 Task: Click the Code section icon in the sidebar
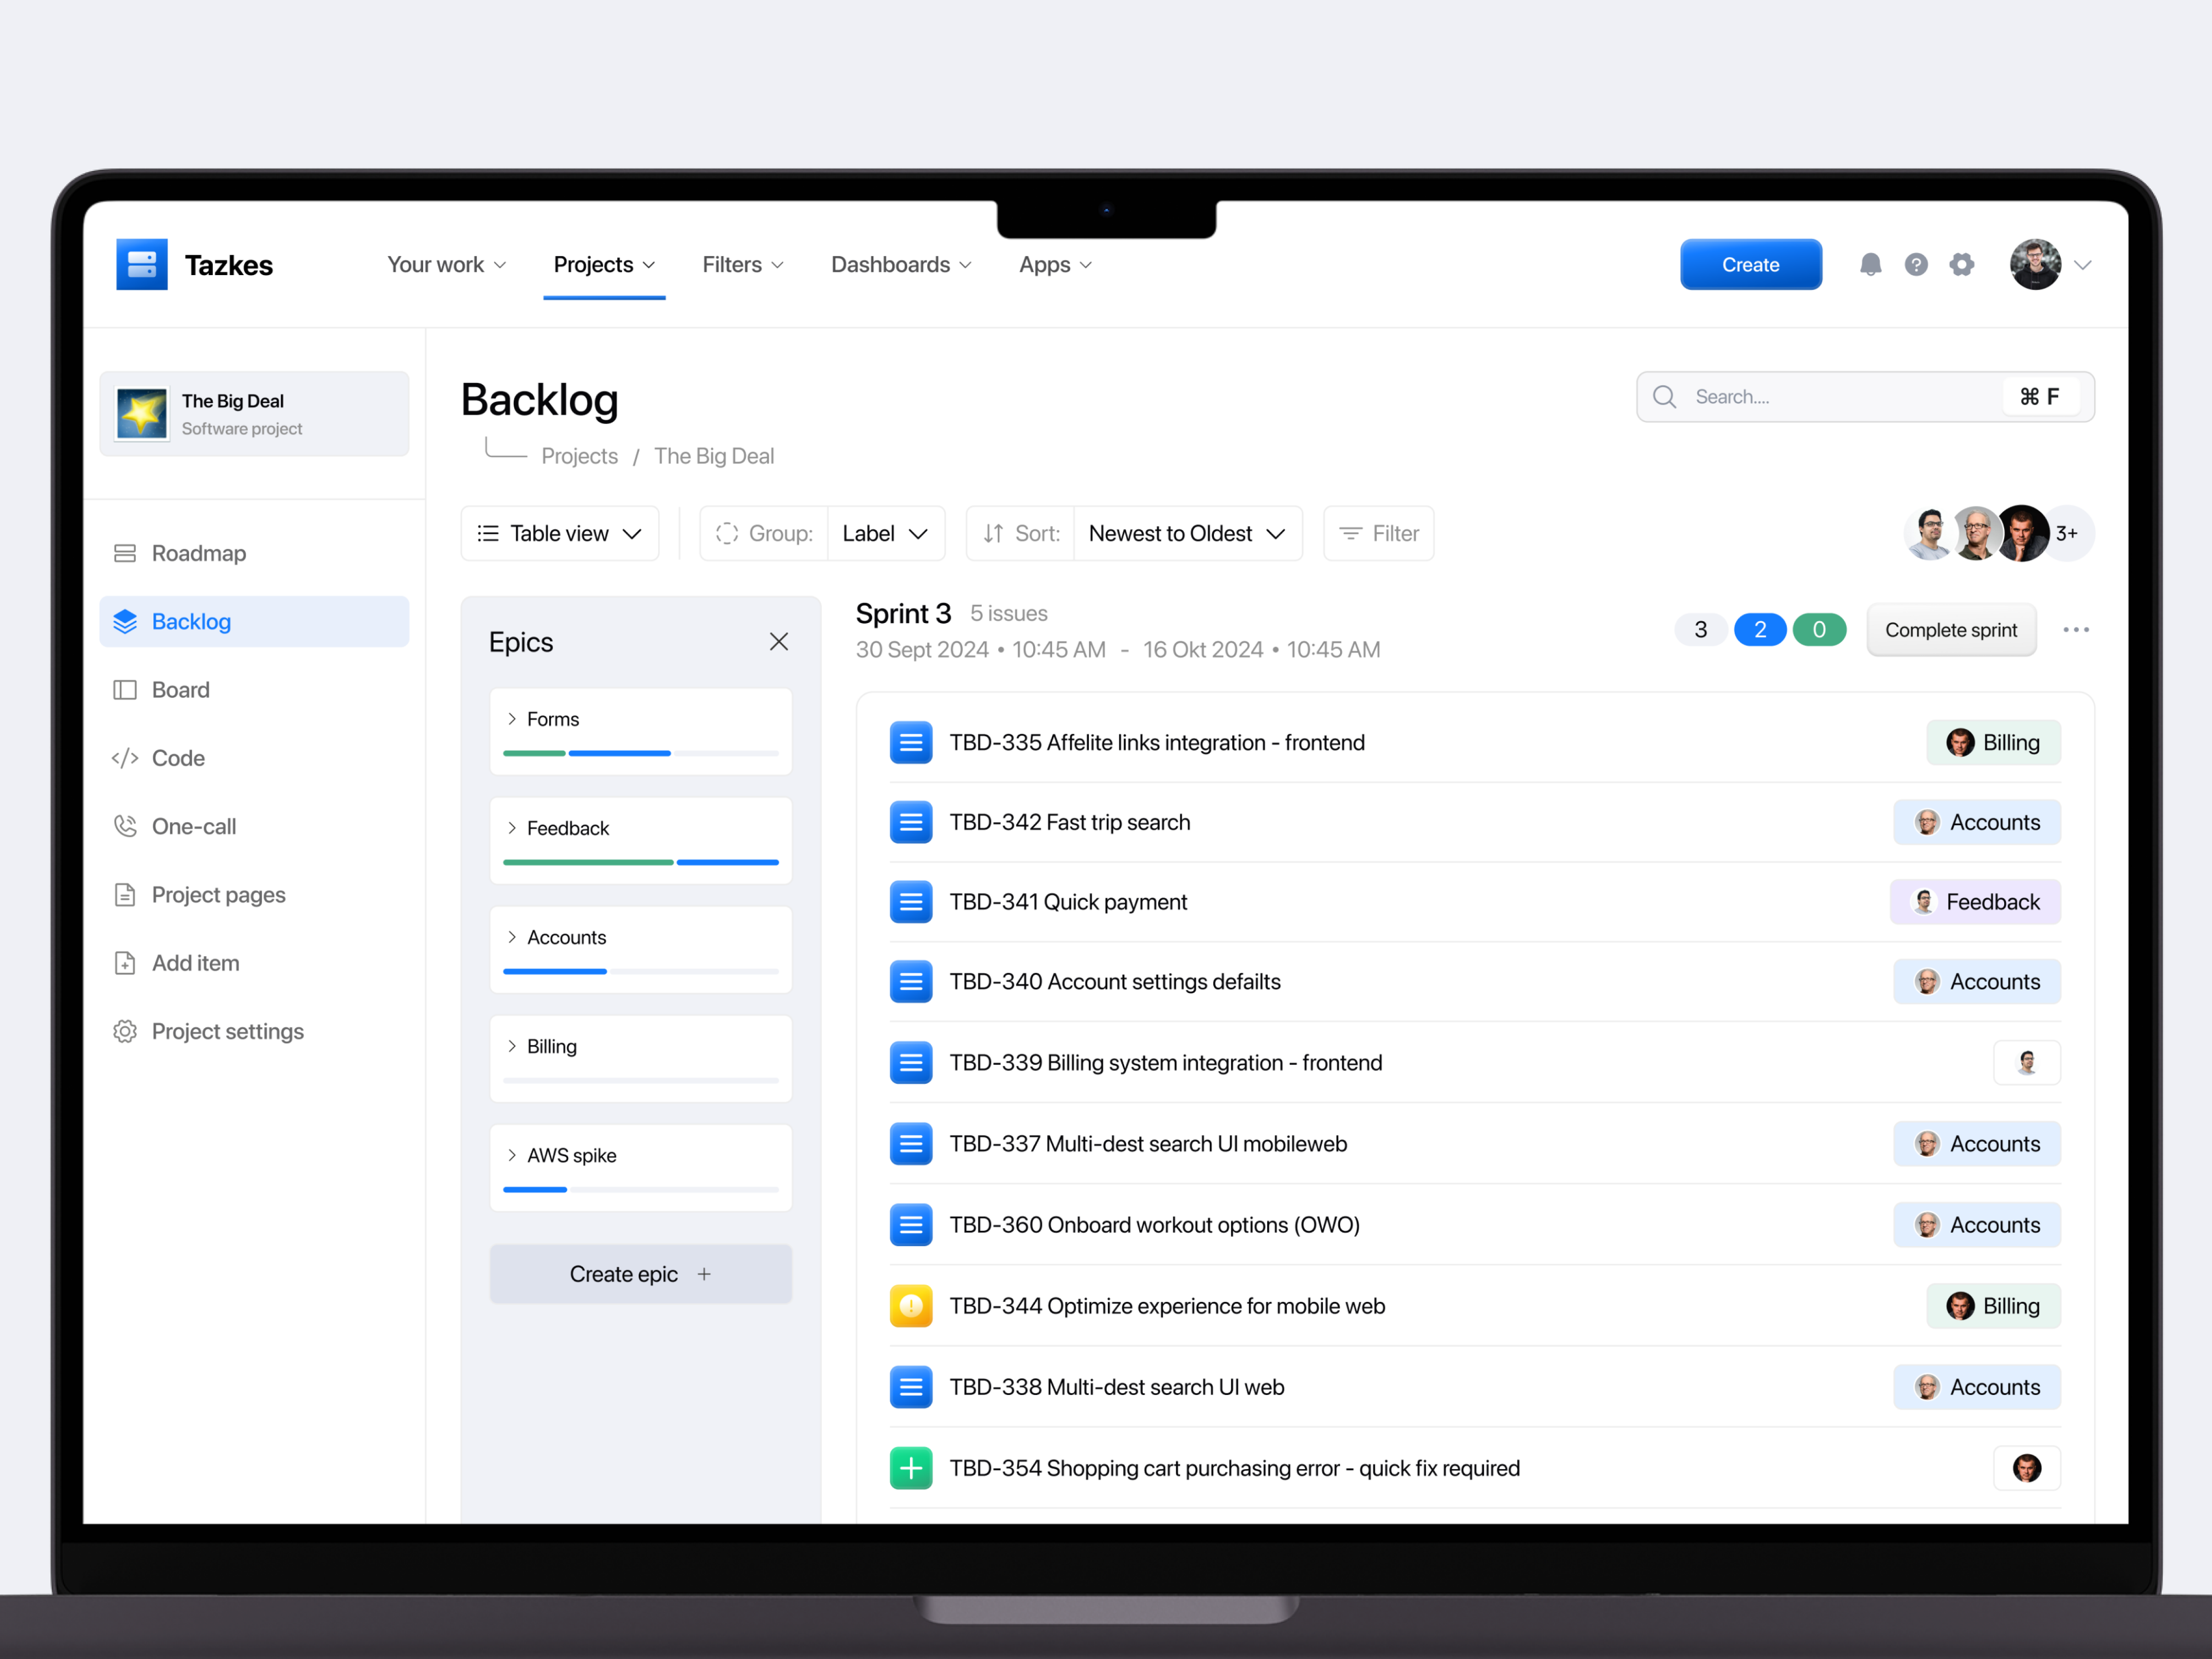pyautogui.click(x=125, y=757)
